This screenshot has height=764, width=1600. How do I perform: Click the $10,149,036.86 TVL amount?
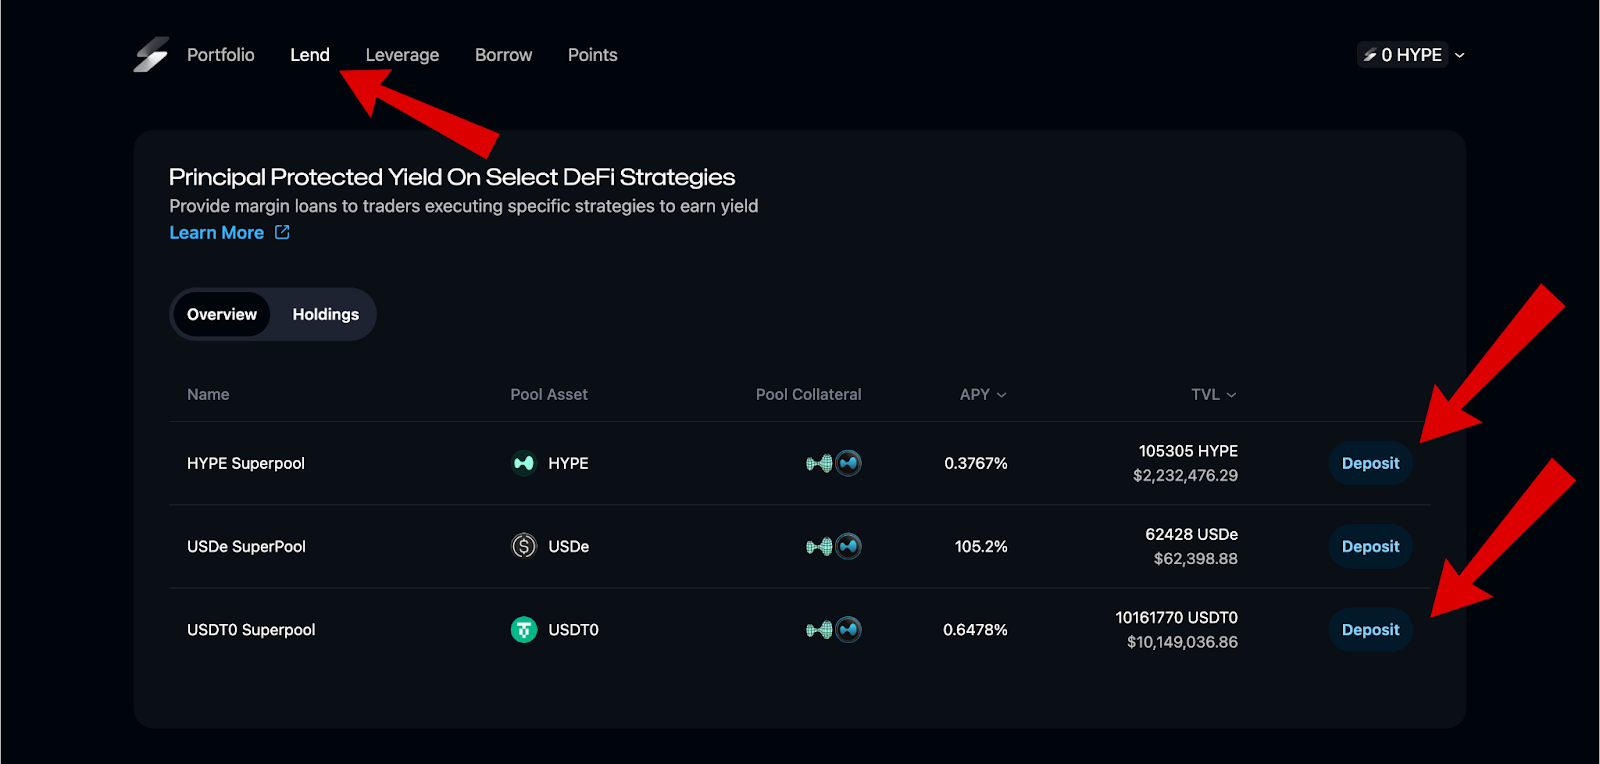point(1182,642)
